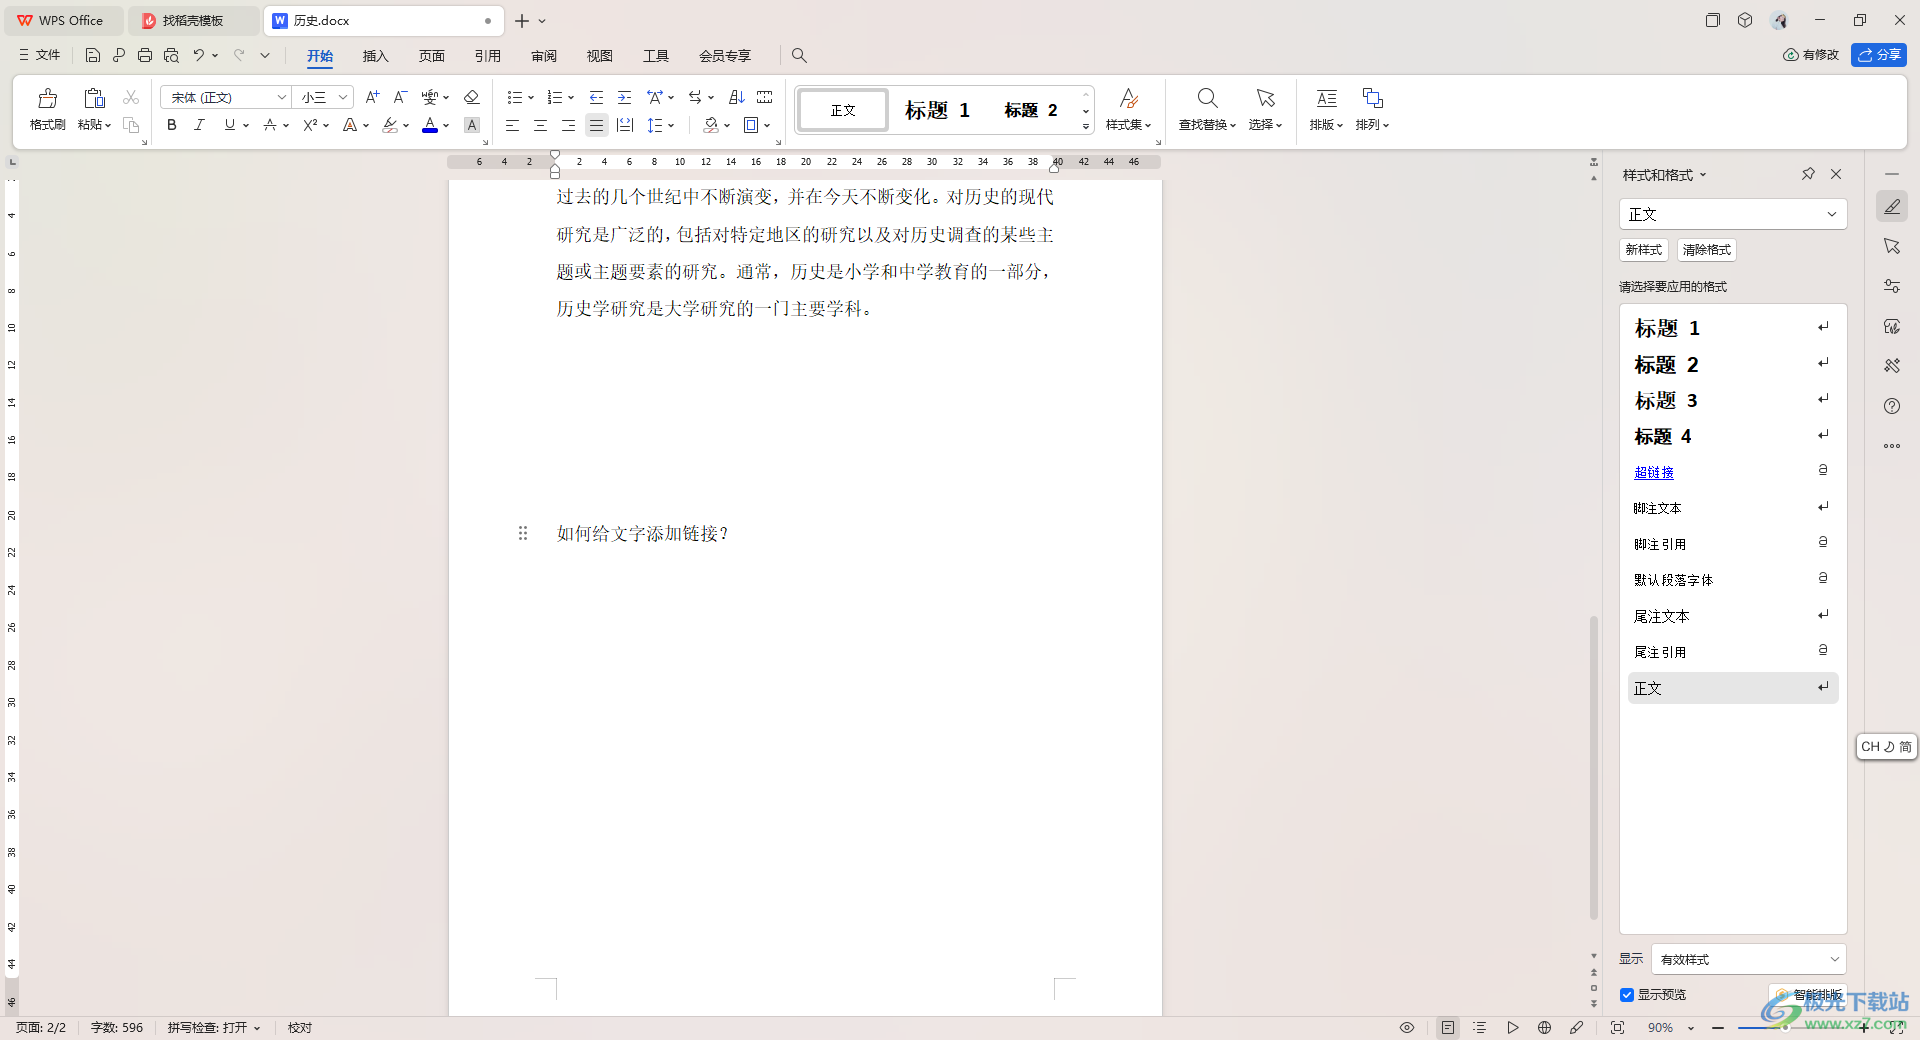Switch to web layout globe icon
Screen dimensions: 1920x1040
click(1545, 1027)
